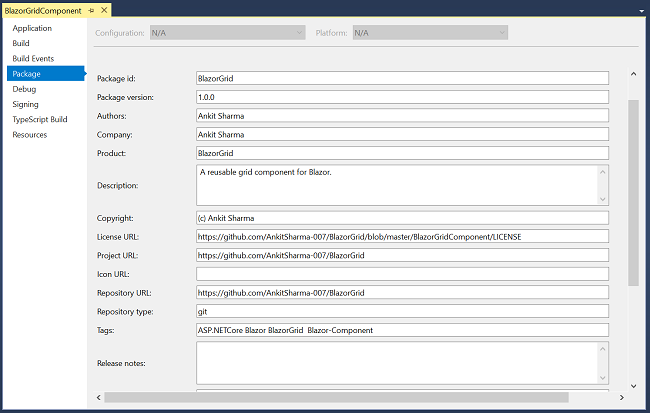
Task: Open the Resources page
Action: [29, 135]
